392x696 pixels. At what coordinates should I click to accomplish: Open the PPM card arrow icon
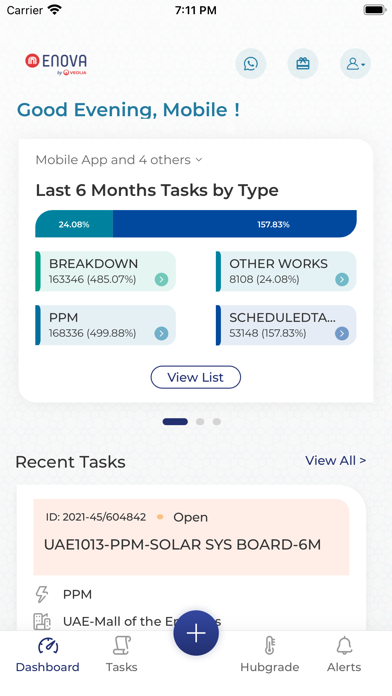coord(162,333)
